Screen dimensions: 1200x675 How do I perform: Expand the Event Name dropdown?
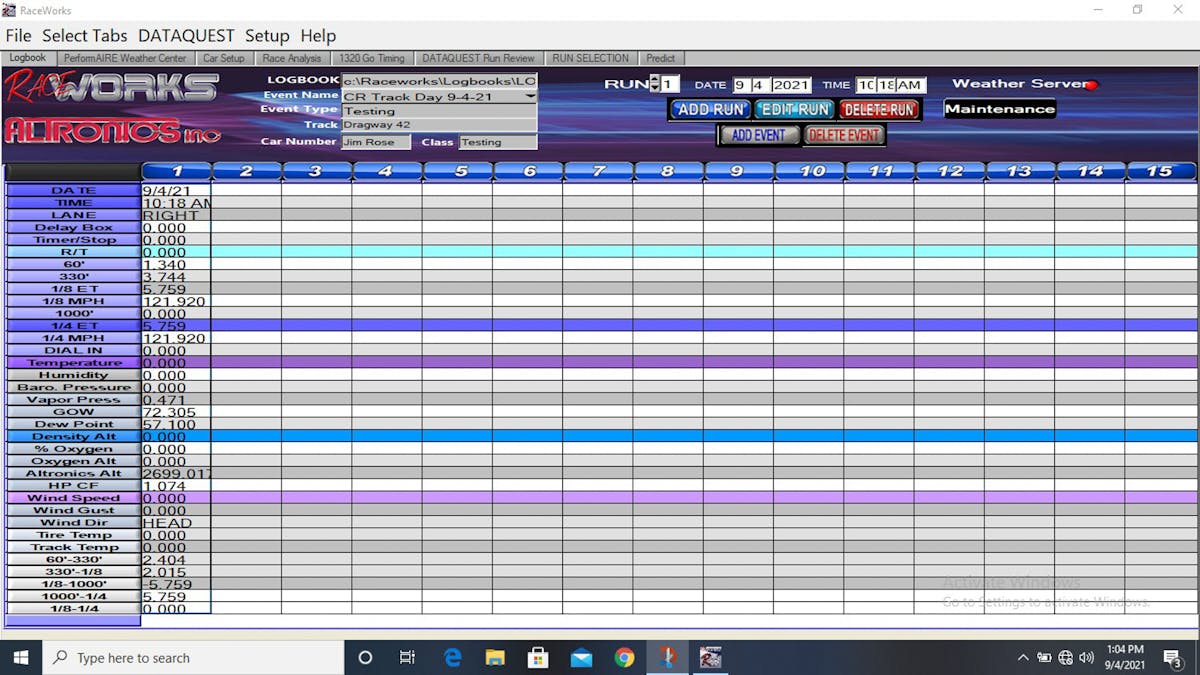(530, 97)
